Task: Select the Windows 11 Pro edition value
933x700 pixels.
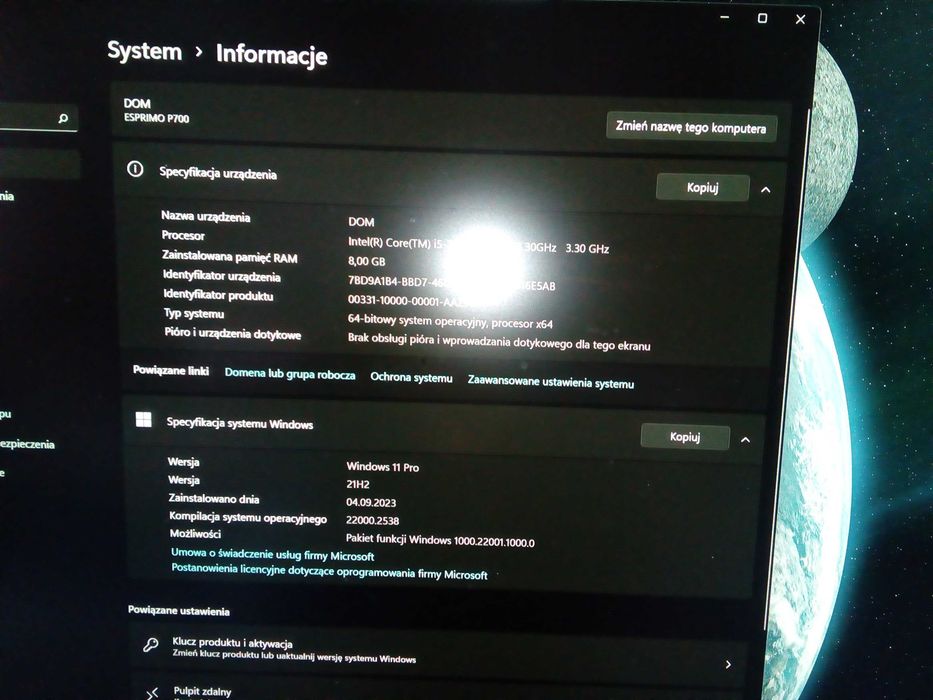Action: [383, 467]
